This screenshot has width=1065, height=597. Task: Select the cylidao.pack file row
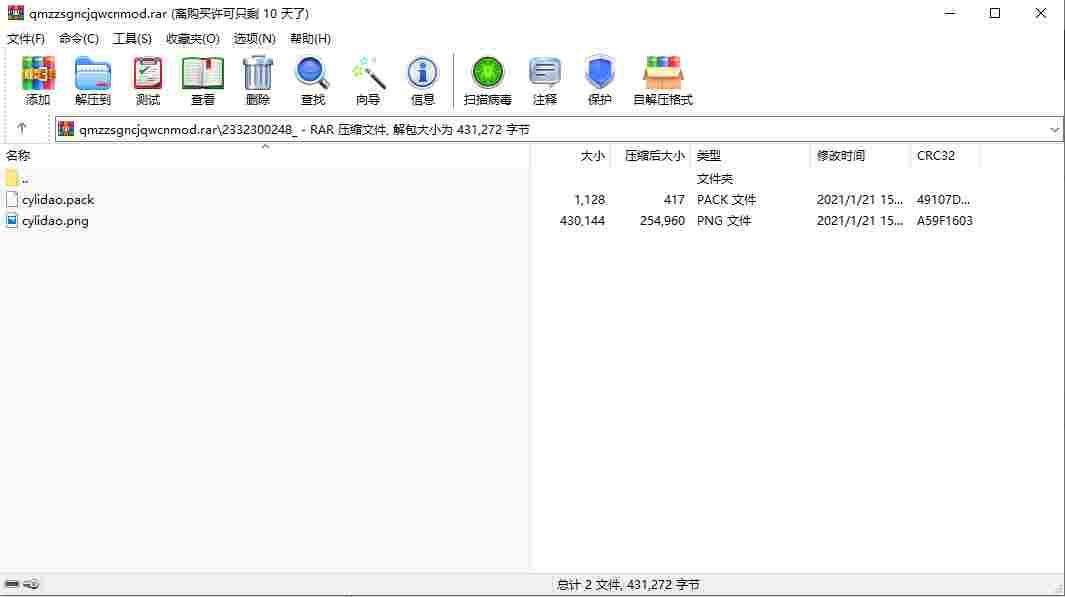coord(489,200)
